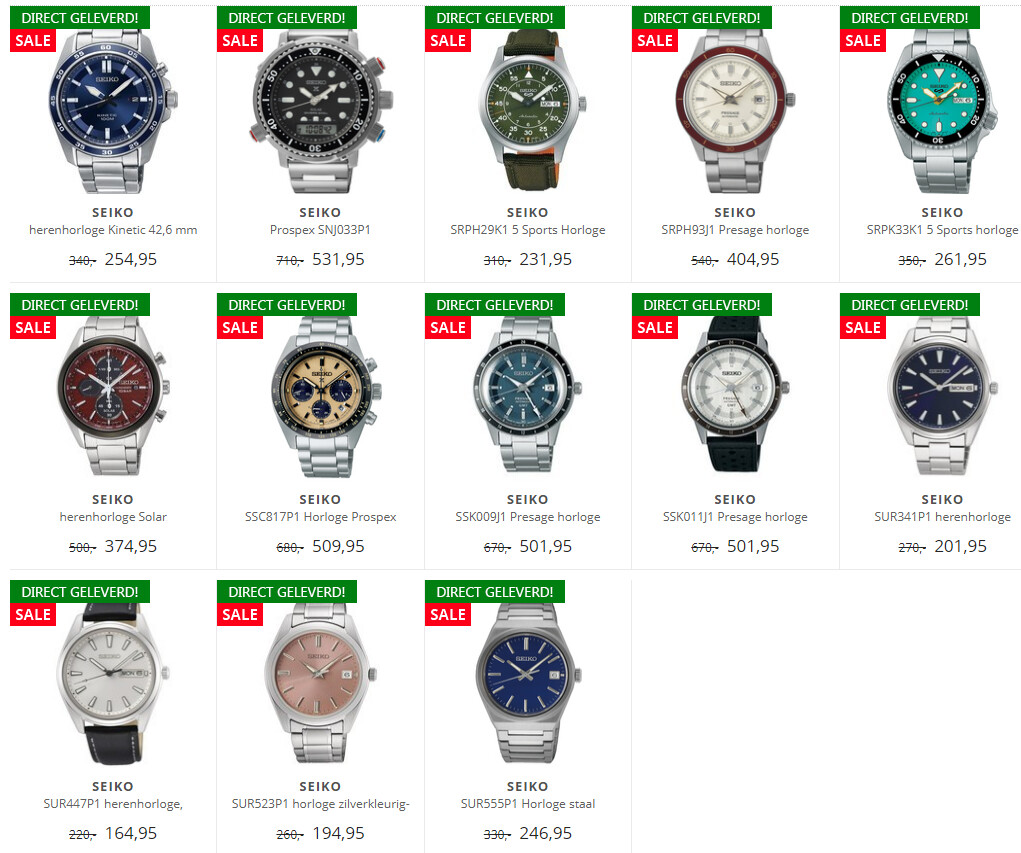Select the SSK011J1 Presage horloge title
The width and height of the screenshot is (1021, 853).
[x=734, y=517]
